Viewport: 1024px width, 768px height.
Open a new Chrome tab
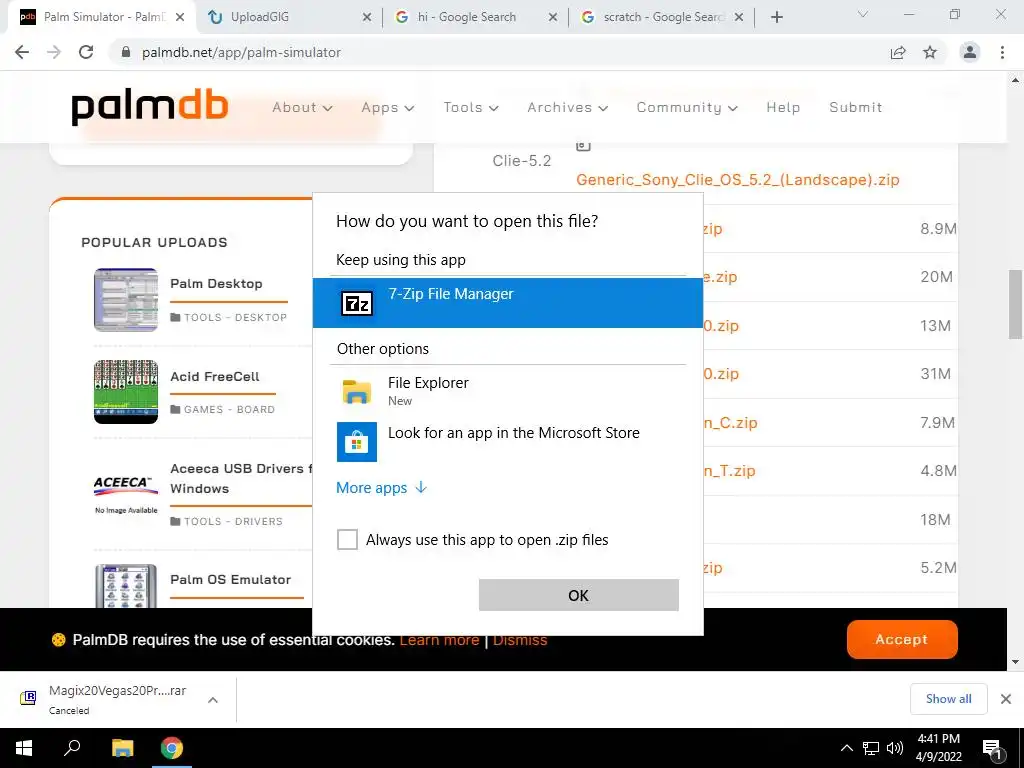pyautogui.click(x=776, y=17)
